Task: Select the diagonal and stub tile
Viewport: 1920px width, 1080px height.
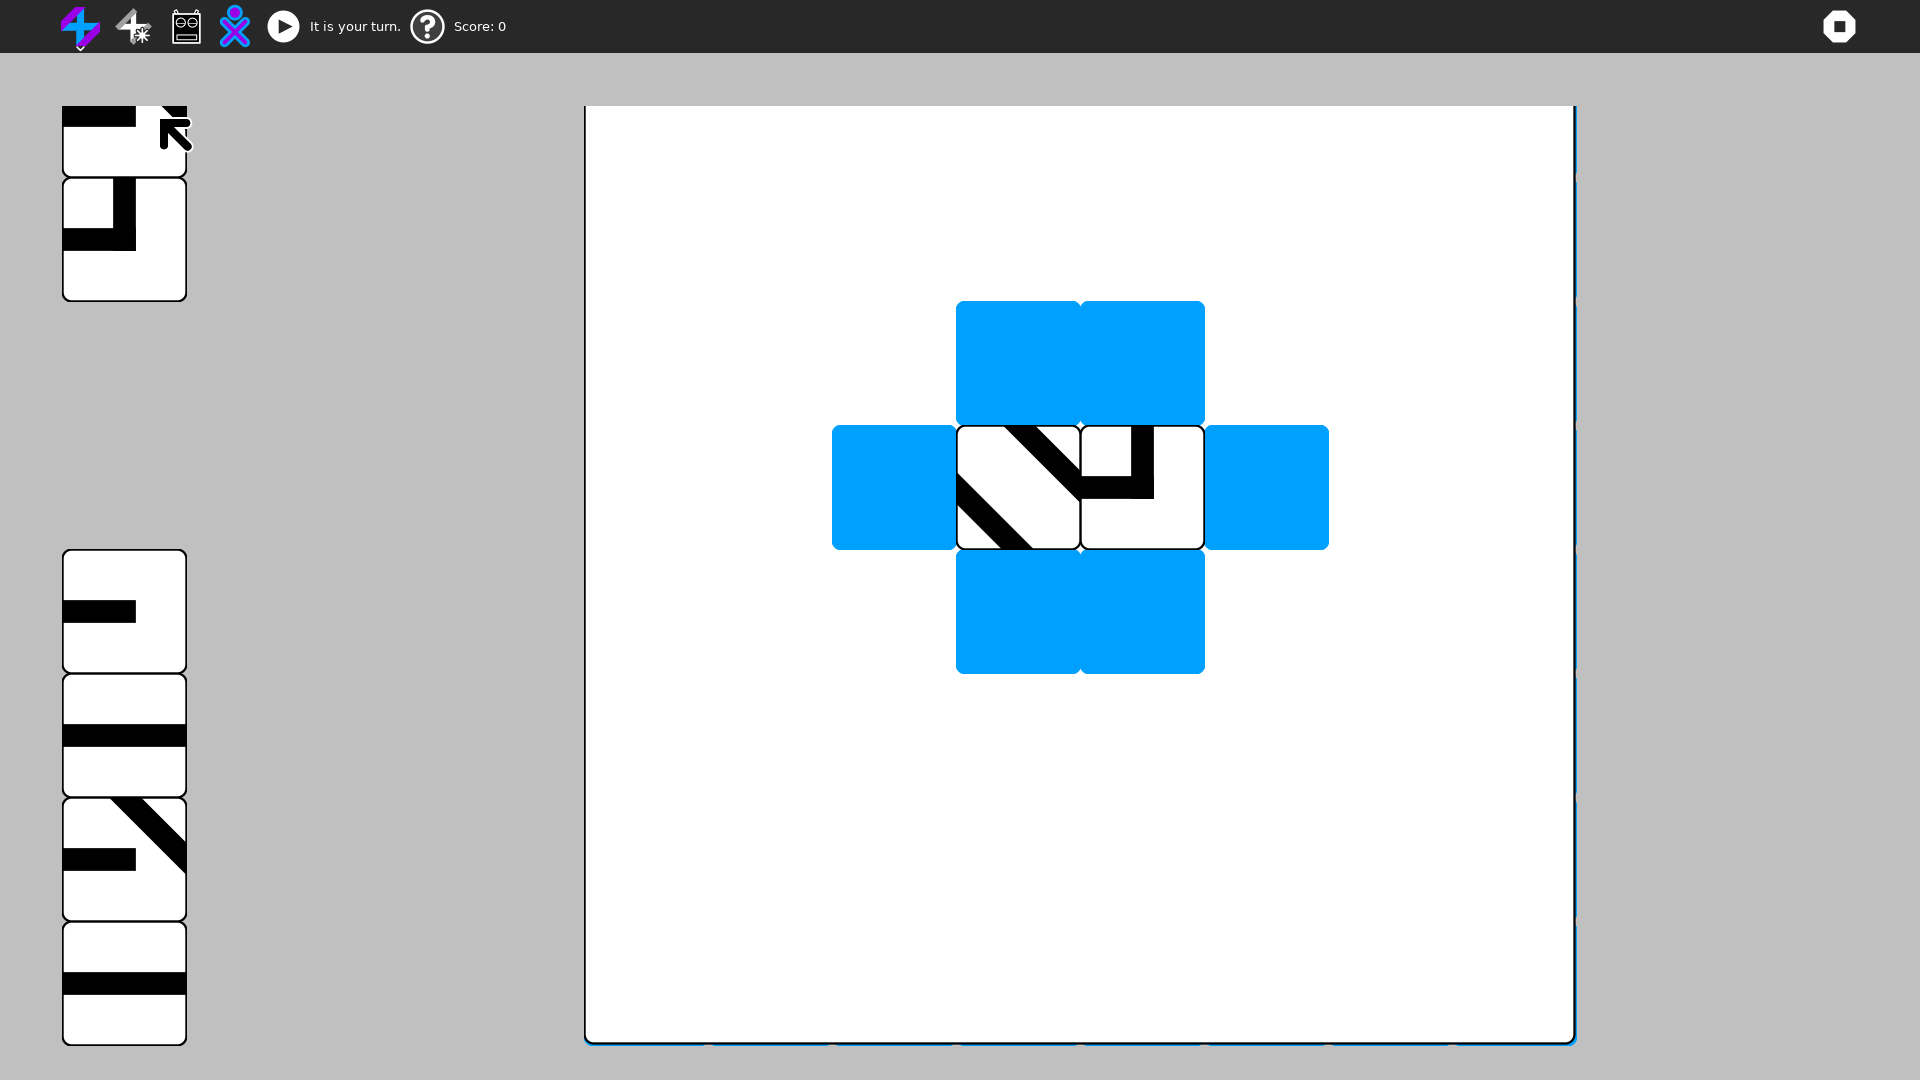Action: tap(124, 859)
